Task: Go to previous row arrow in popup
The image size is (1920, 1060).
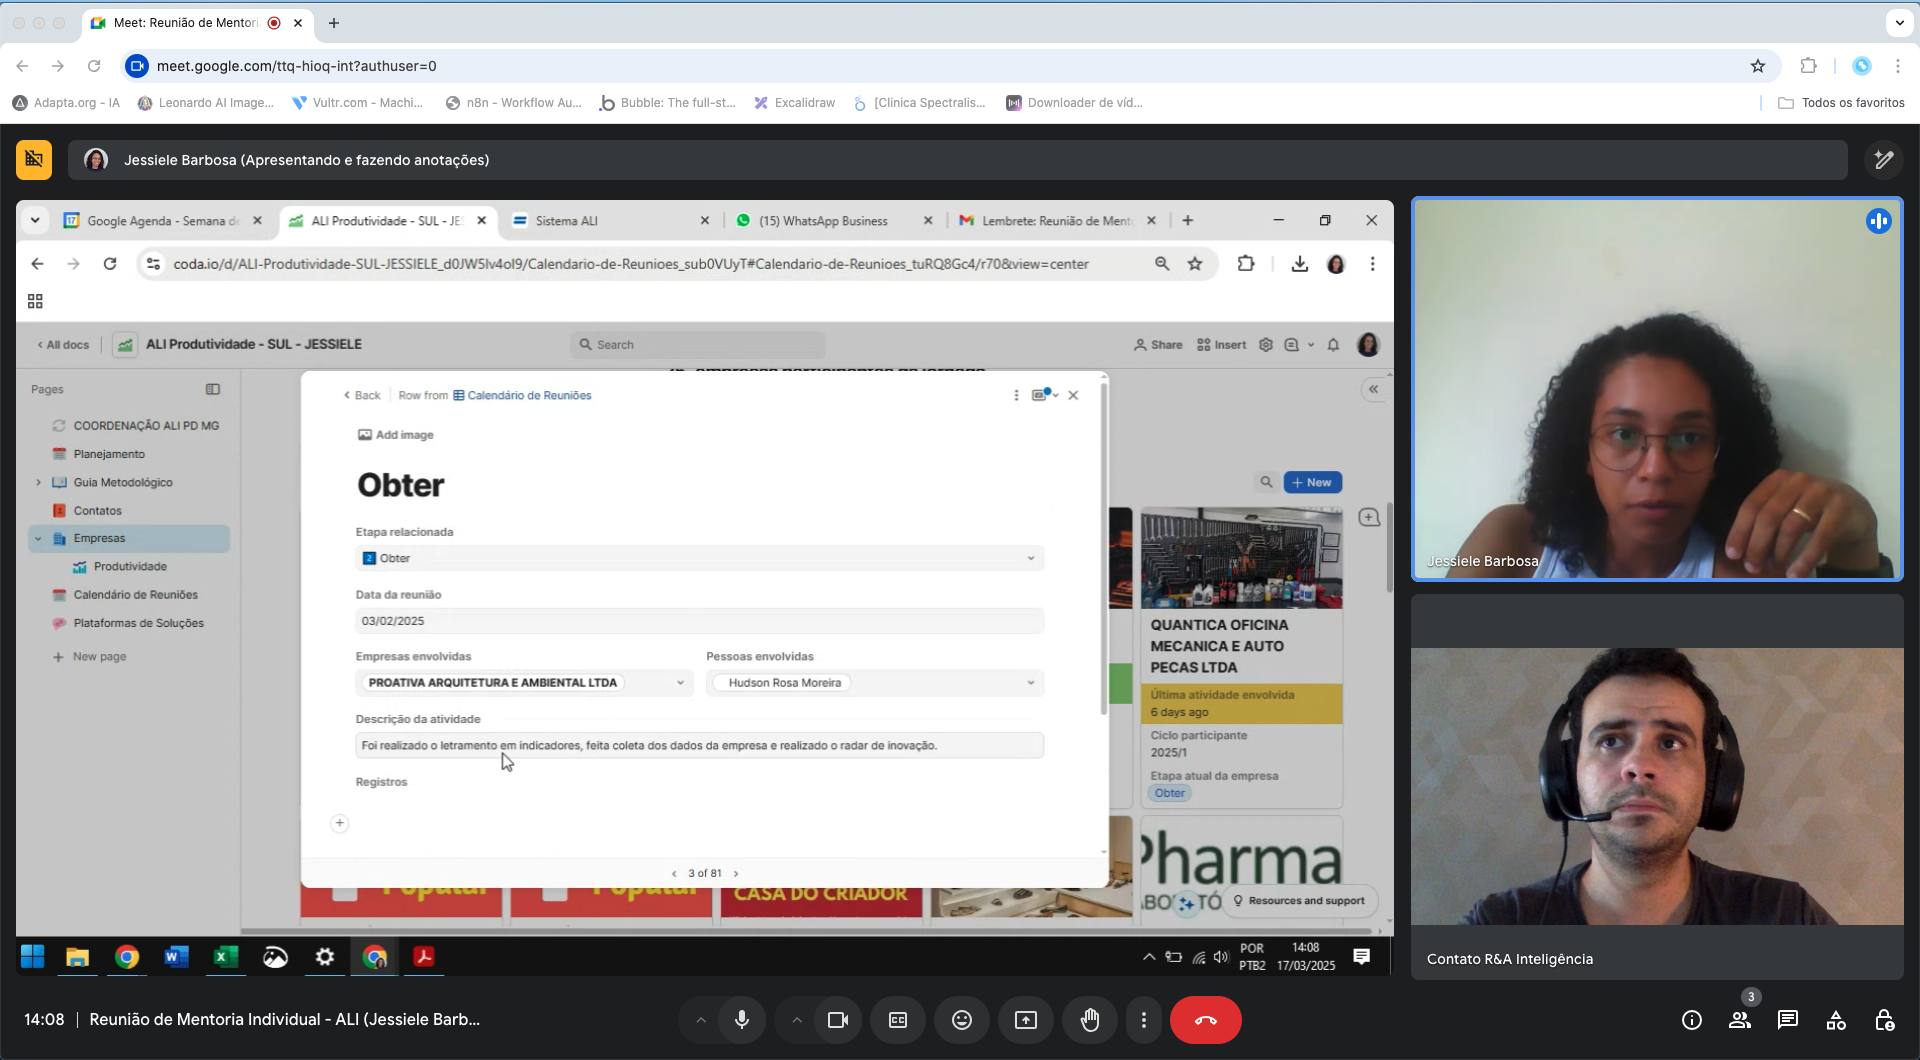Action: point(674,874)
